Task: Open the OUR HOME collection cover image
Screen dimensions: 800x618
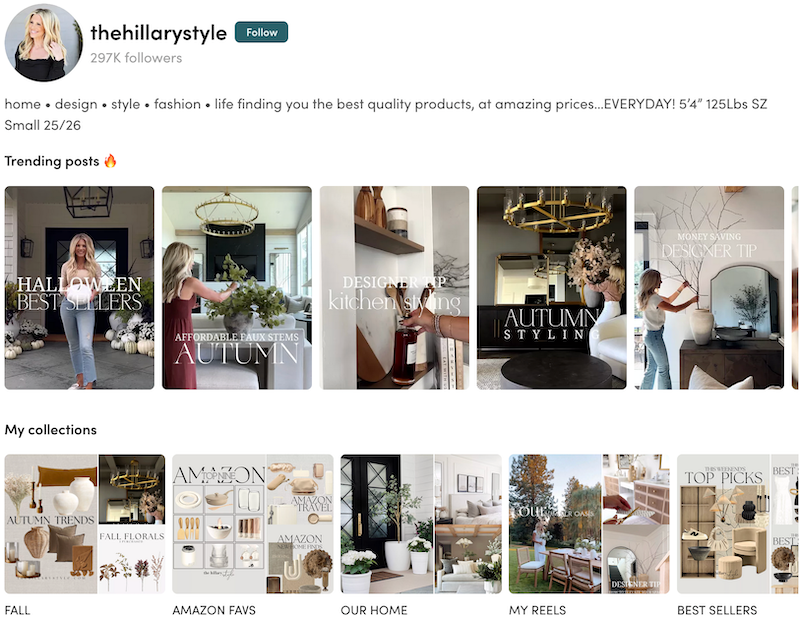Action: click(421, 524)
